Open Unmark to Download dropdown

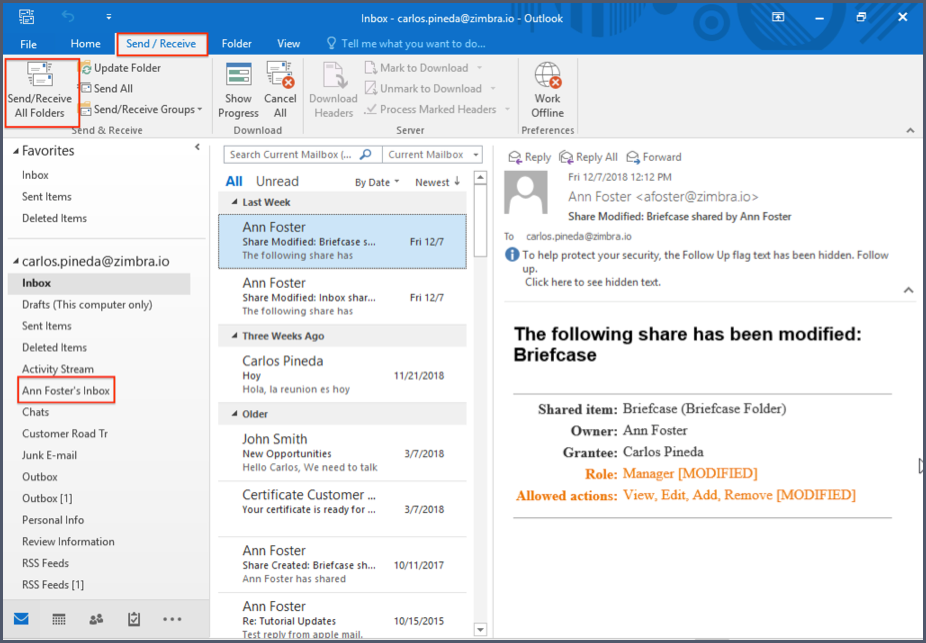pyautogui.click(x=493, y=89)
